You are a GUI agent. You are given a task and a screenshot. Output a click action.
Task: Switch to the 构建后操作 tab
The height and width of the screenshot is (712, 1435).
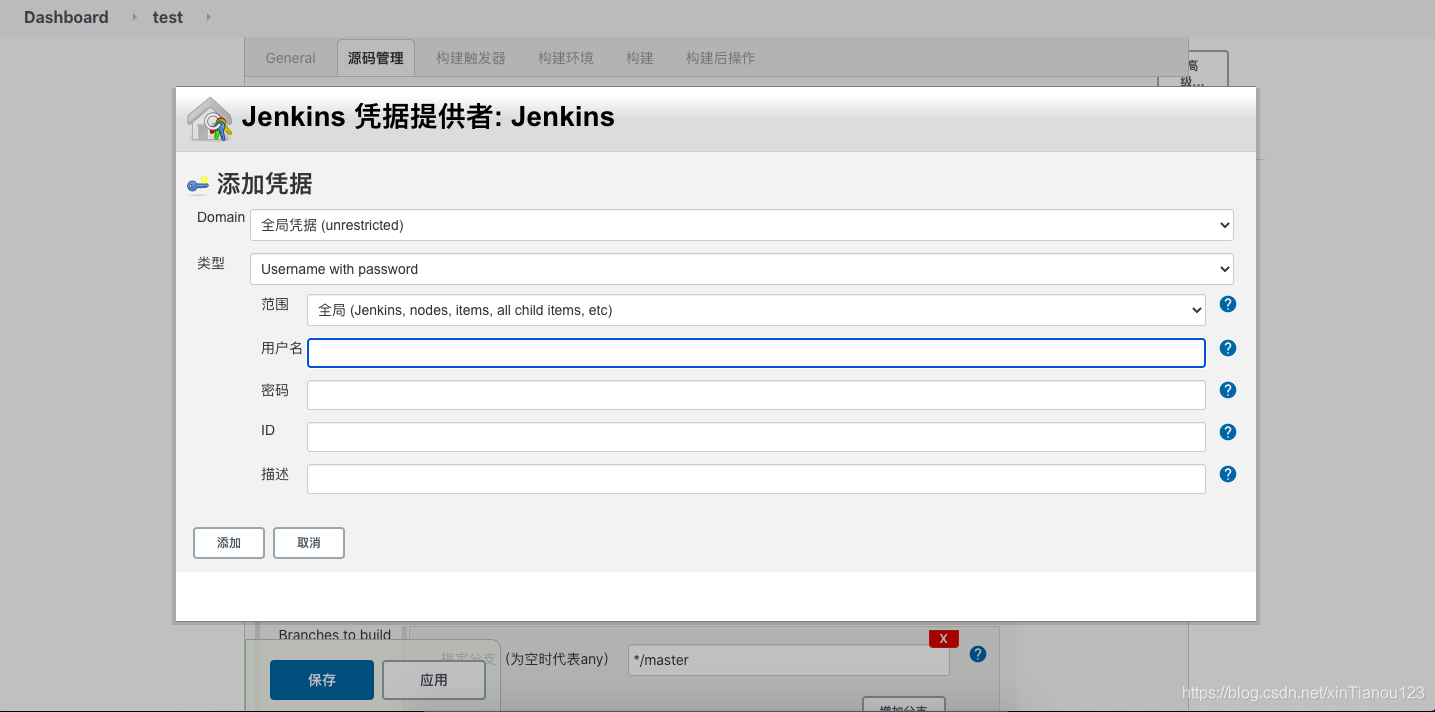[x=720, y=58]
